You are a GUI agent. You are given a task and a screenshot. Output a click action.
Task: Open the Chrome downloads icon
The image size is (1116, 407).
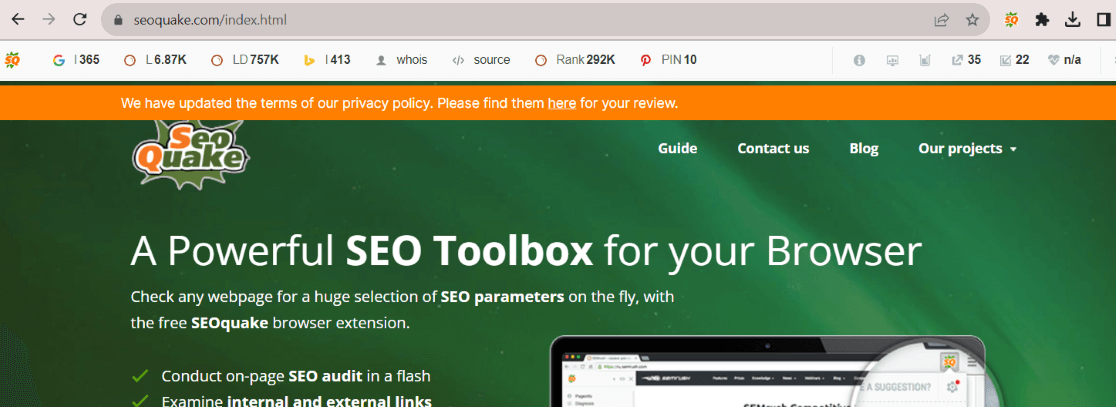(1073, 19)
